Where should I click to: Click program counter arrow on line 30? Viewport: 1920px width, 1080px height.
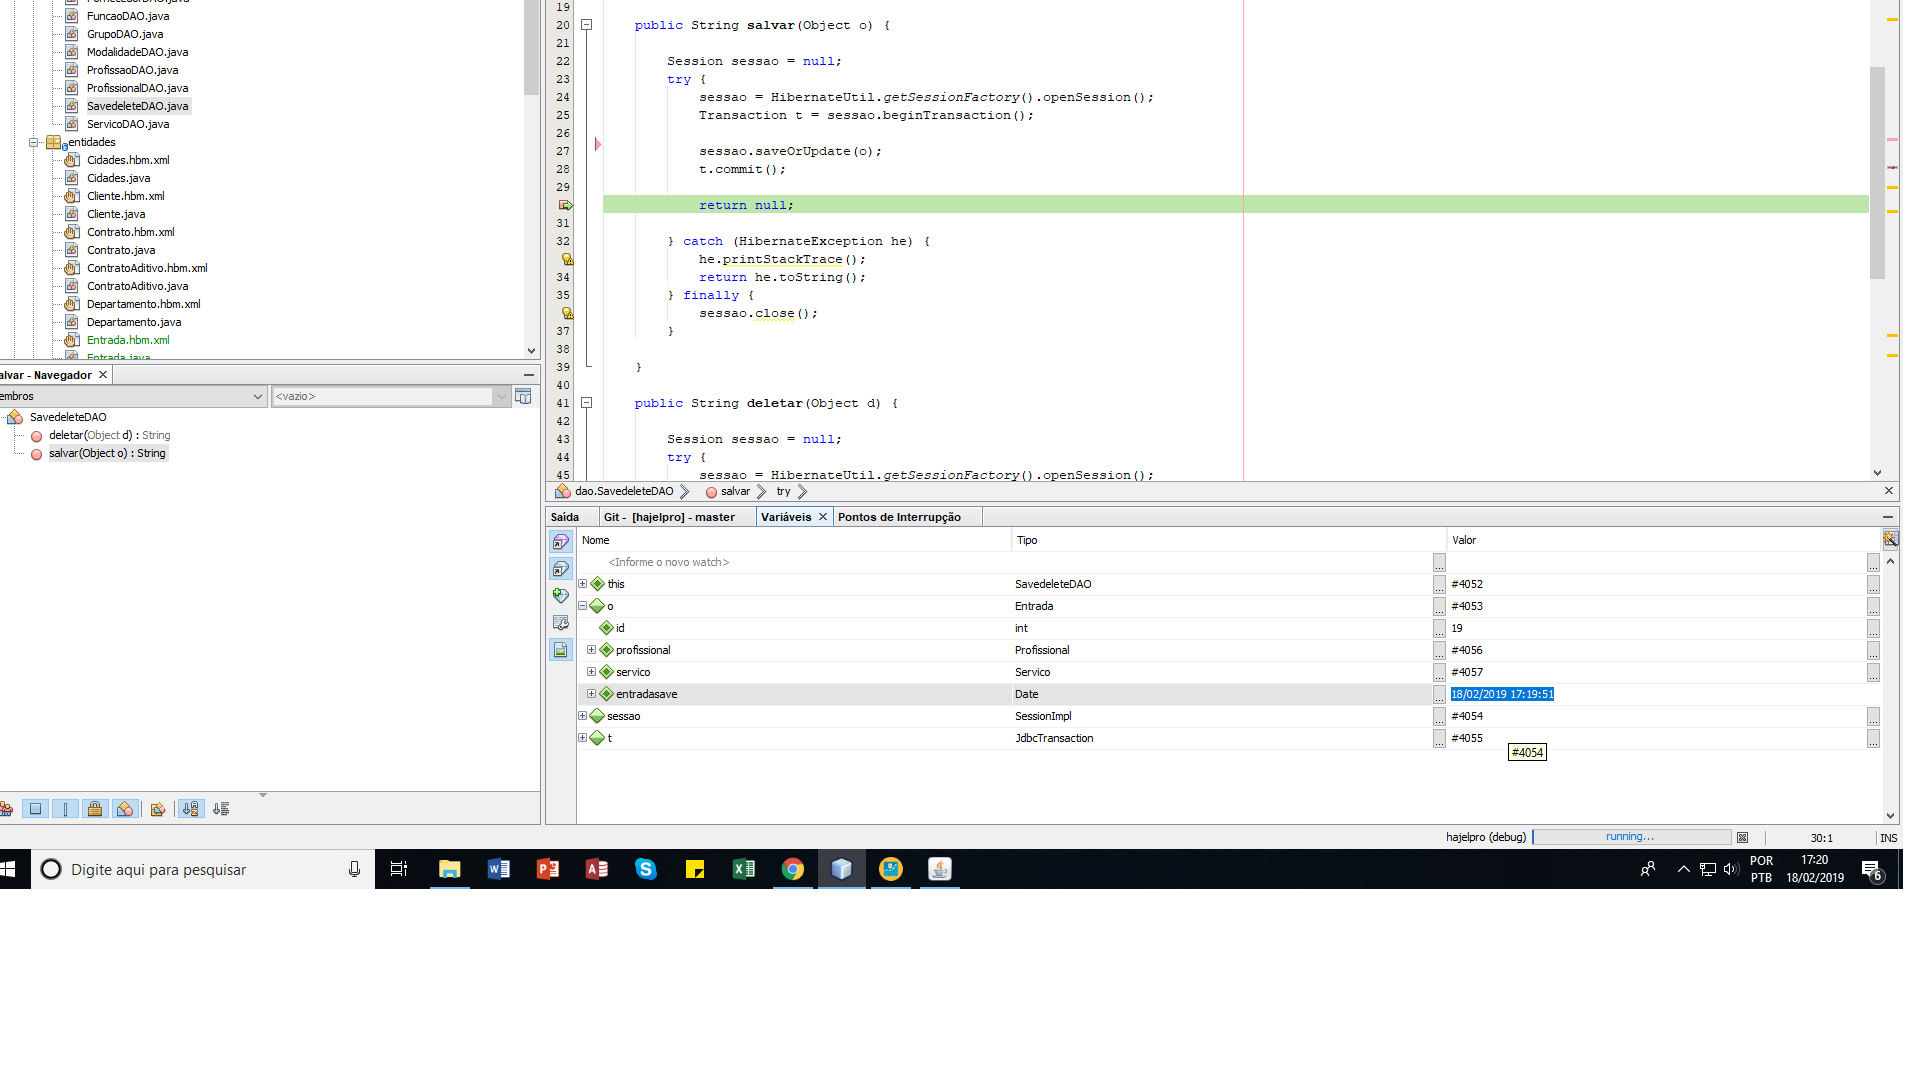pyautogui.click(x=565, y=205)
